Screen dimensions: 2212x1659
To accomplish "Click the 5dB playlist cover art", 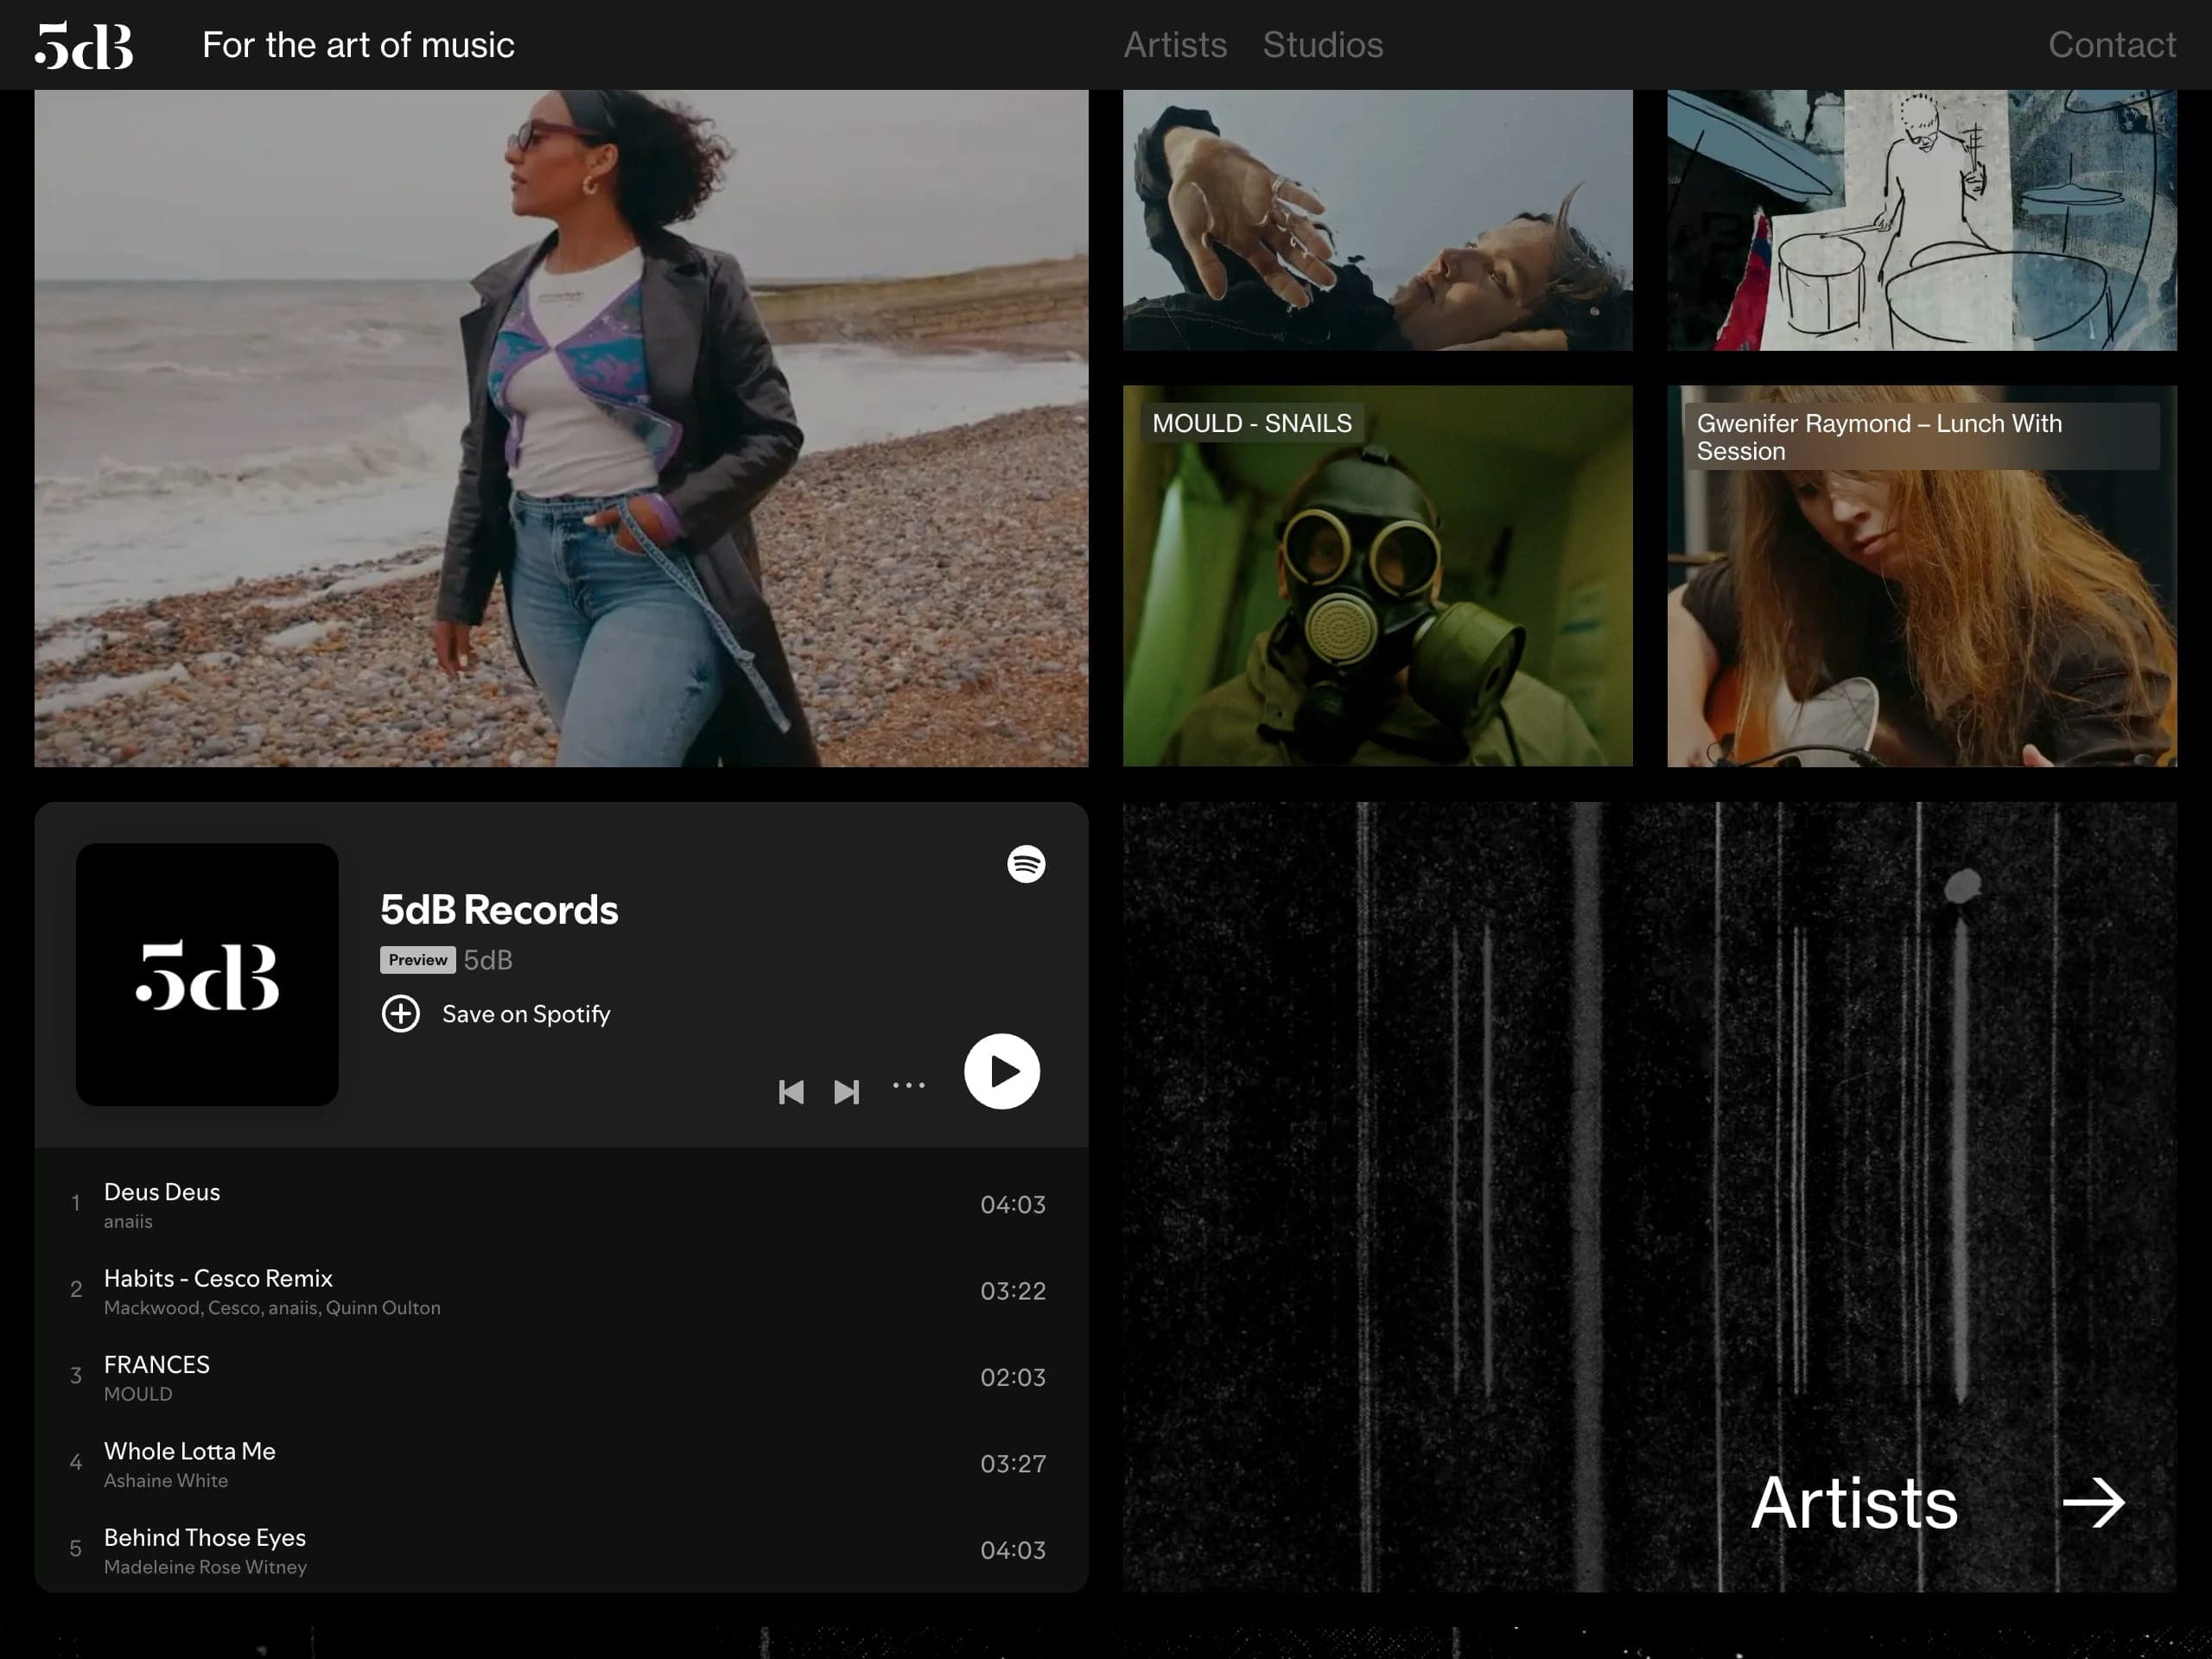I will 207,975.
